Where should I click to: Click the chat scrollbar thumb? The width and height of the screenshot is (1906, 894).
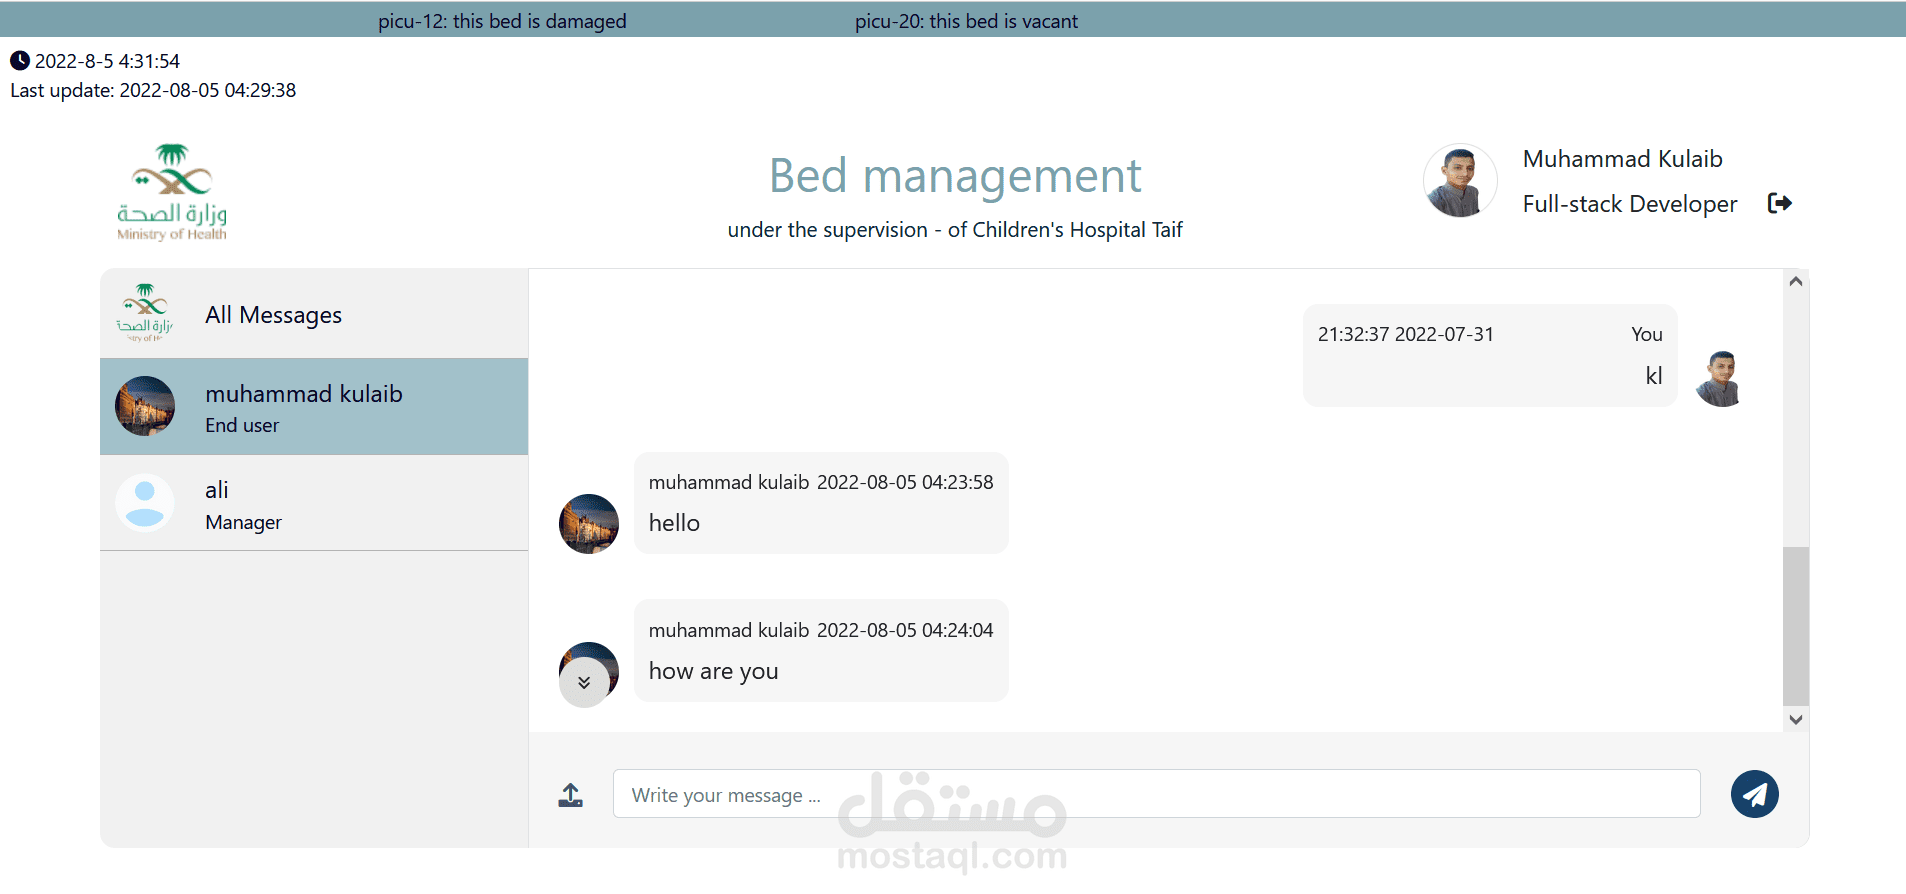coord(1796,626)
